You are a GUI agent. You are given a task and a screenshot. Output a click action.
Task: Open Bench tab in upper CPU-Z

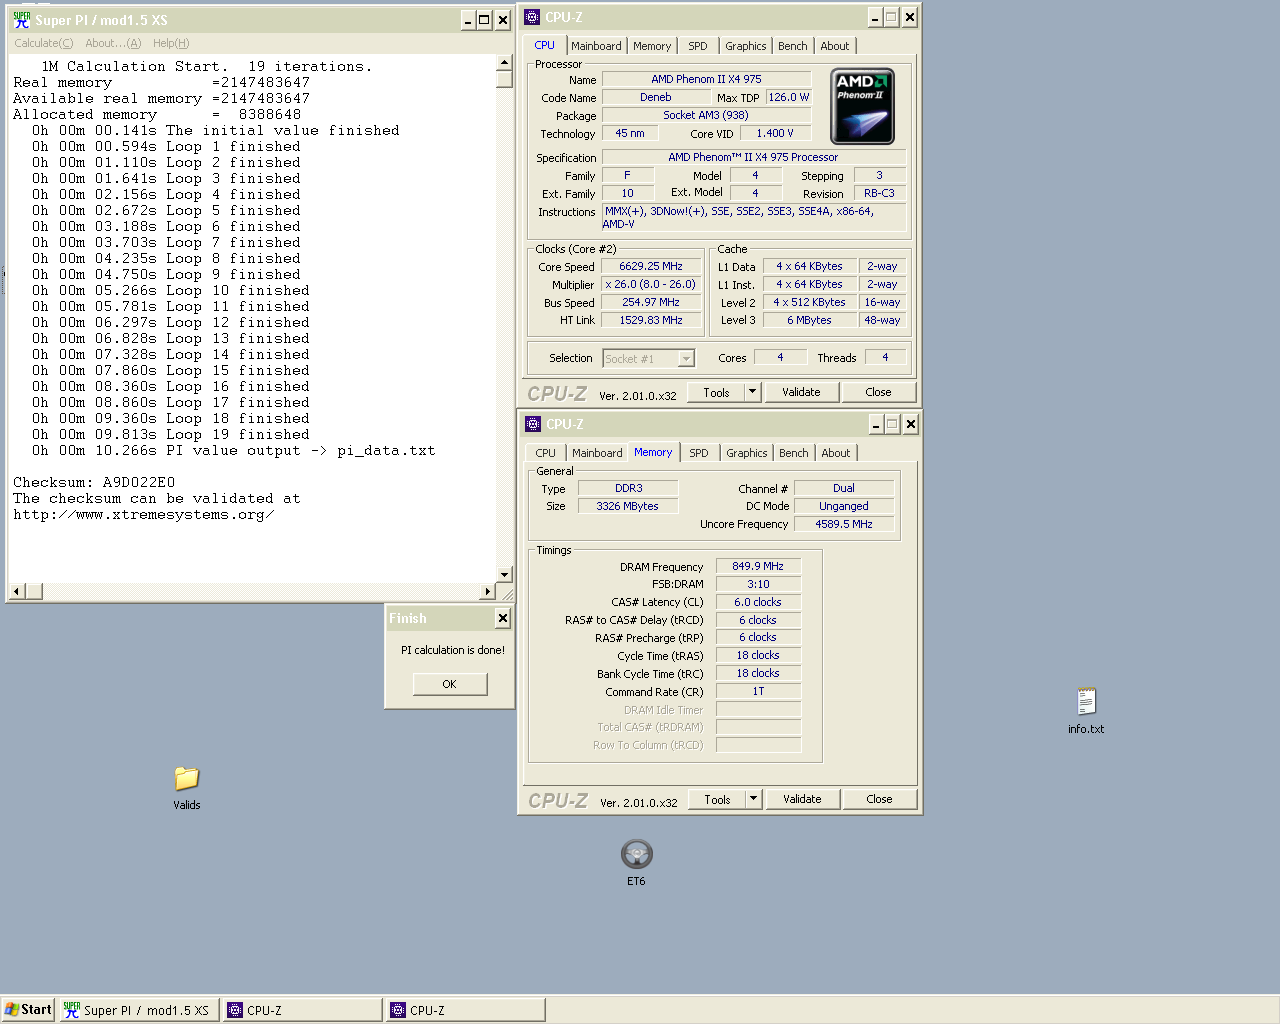[793, 46]
